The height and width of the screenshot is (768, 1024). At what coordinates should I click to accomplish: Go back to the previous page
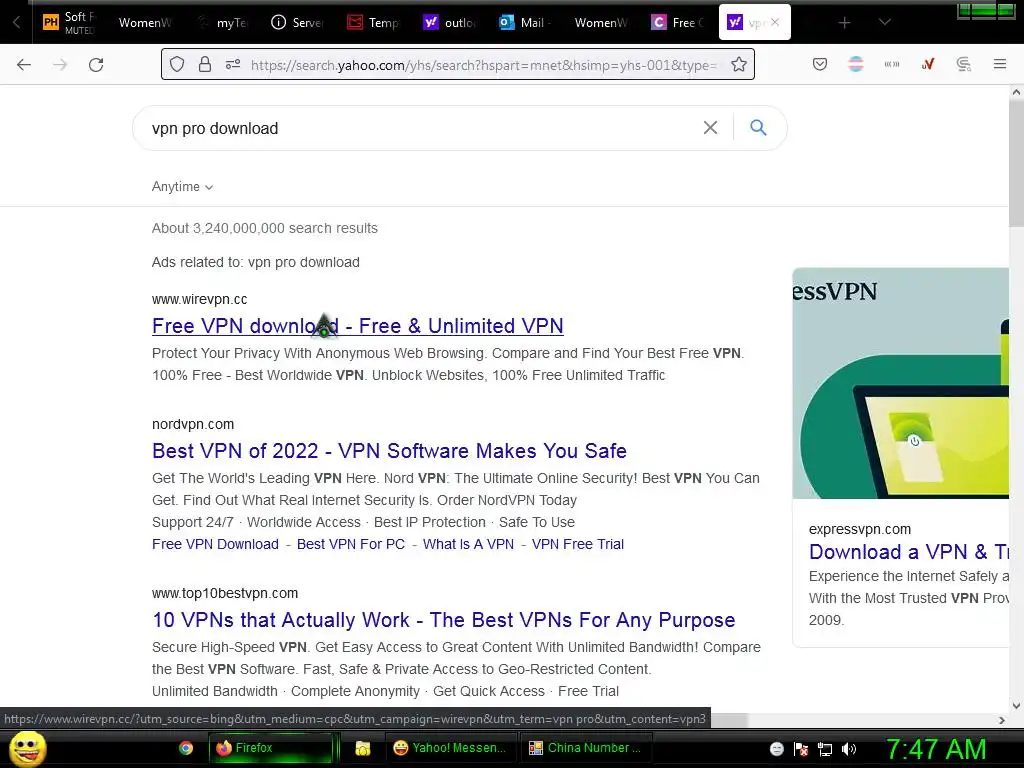point(24,65)
